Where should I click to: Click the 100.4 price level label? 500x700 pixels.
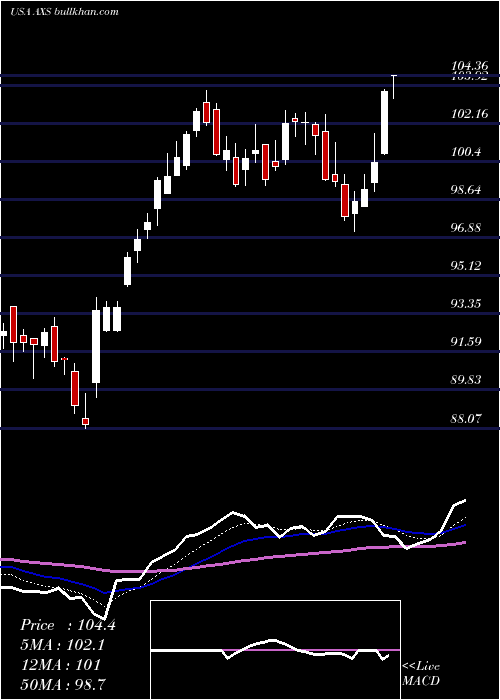467,152
